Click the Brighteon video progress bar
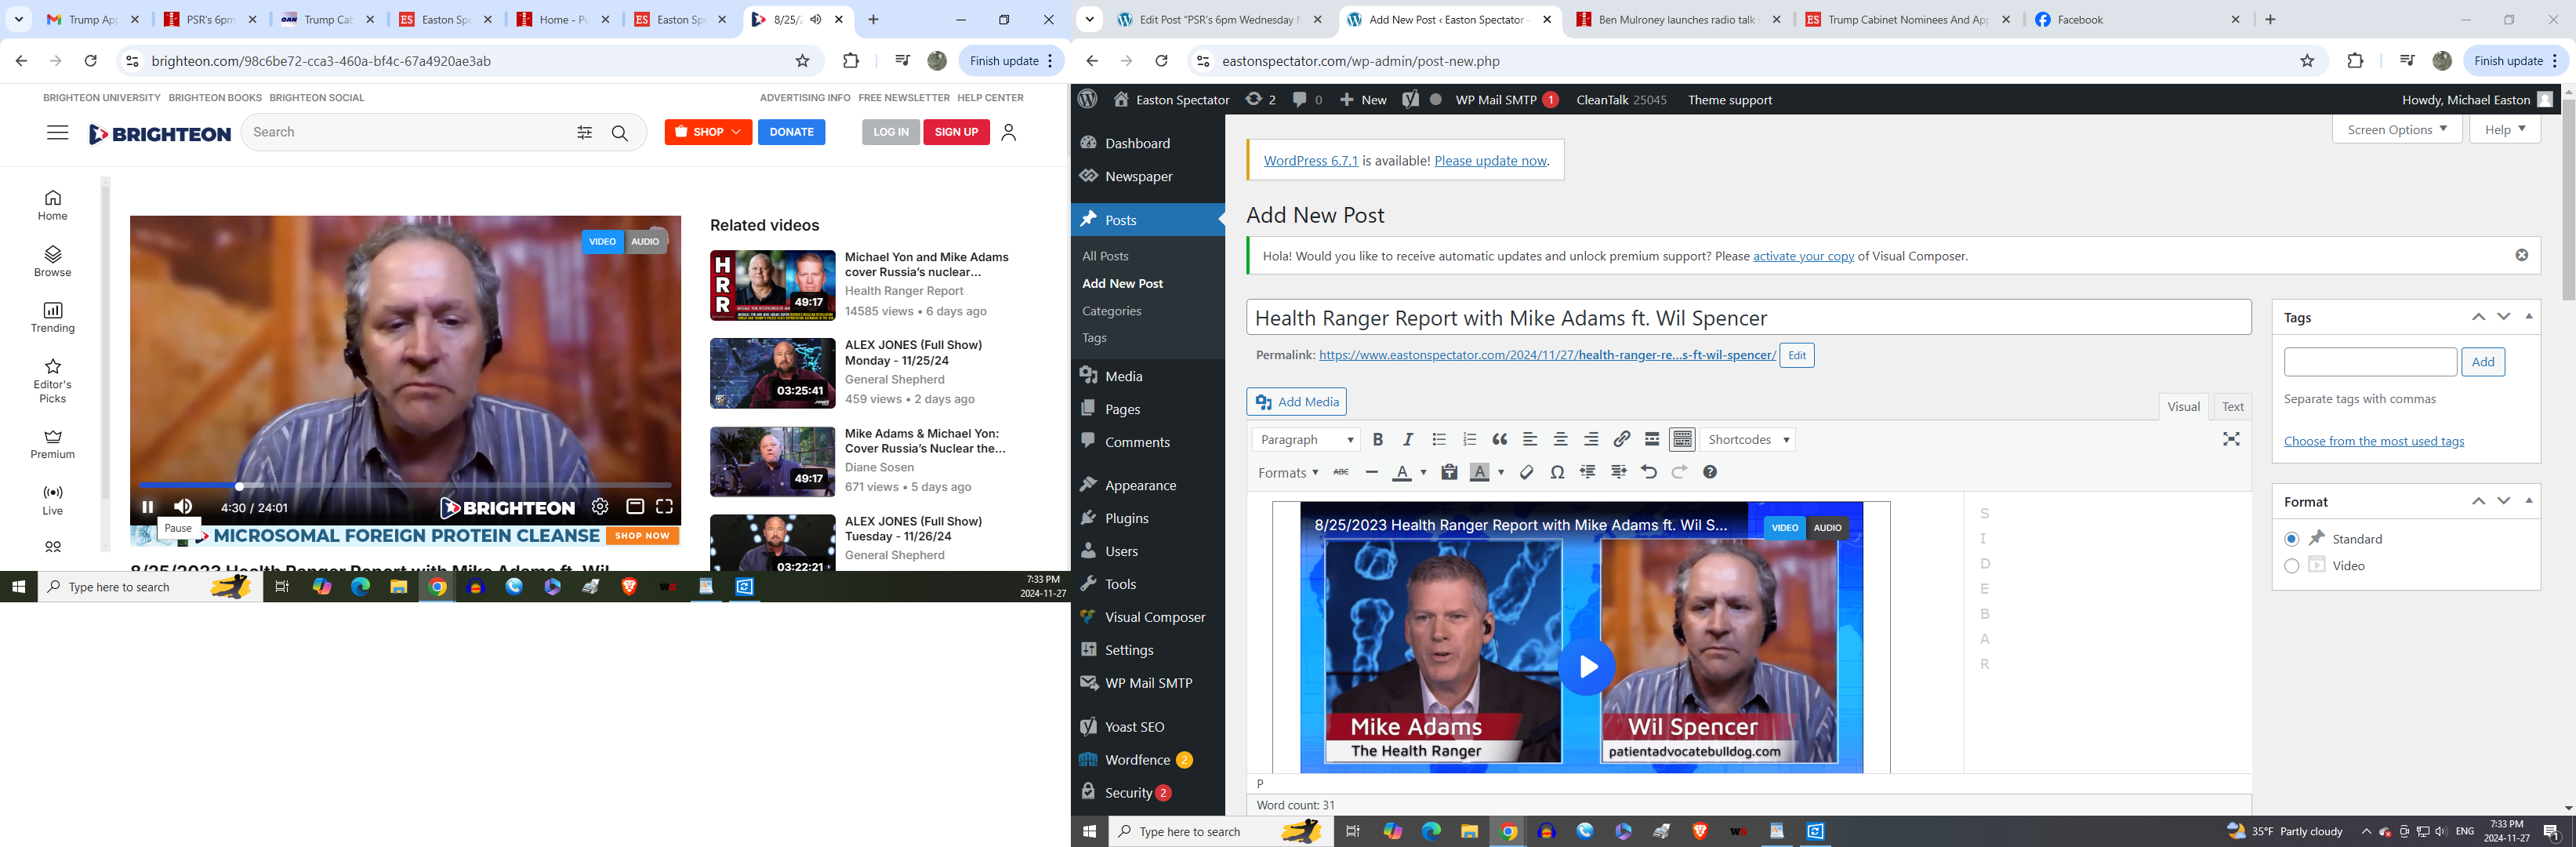This screenshot has height=847, width=2576. tap(408, 486)
